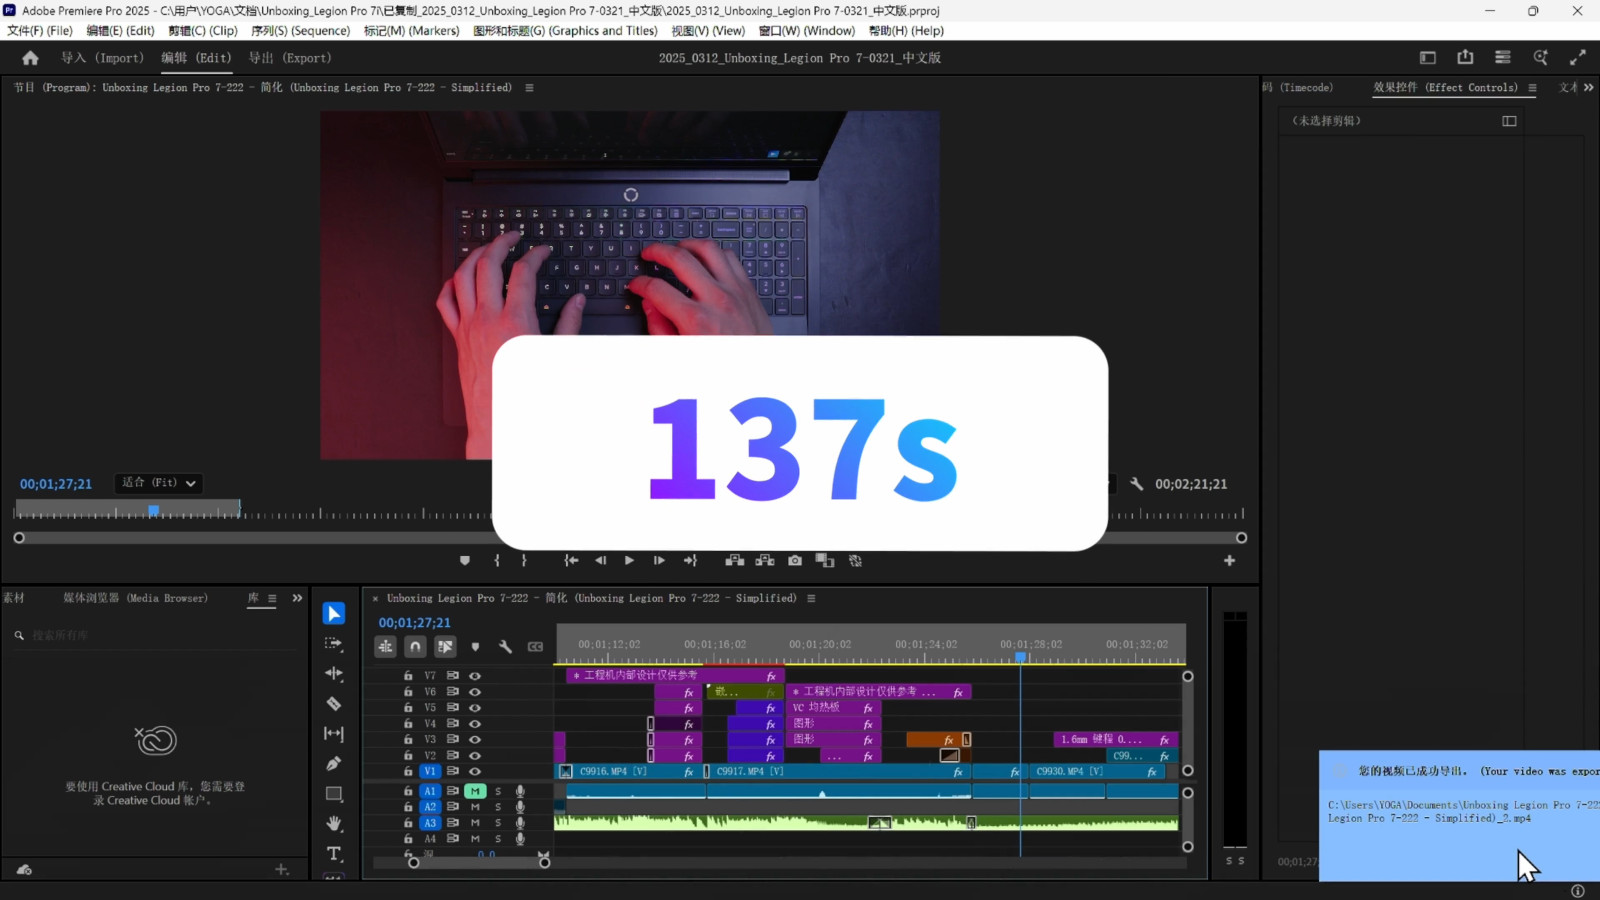Open the Fit zoom level dropdown
Image resolution: width=1600 pixels, height=900 pixels.
[x=159, y=483]
